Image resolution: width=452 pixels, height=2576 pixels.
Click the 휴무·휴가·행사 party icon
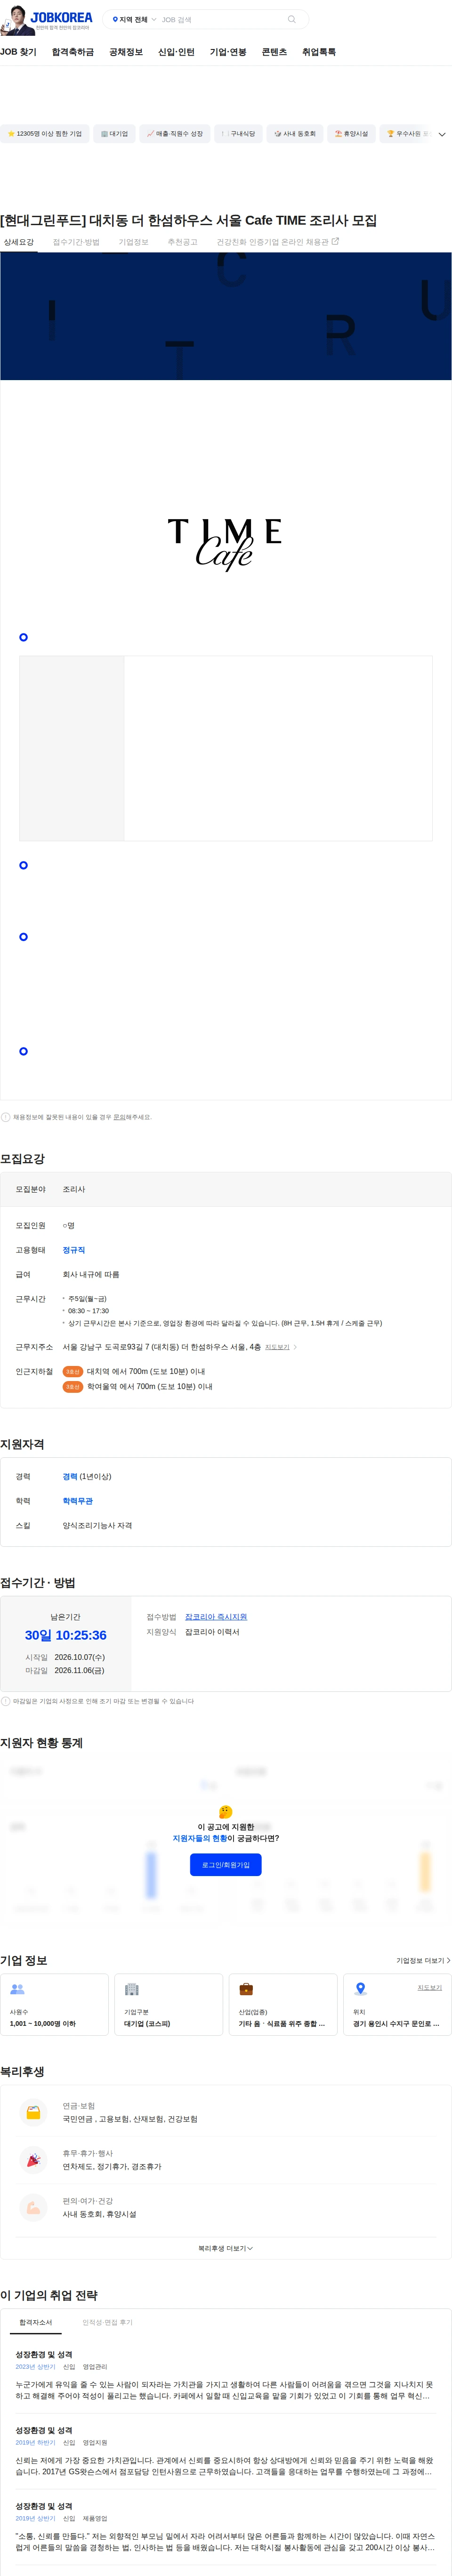[33, 2160]
